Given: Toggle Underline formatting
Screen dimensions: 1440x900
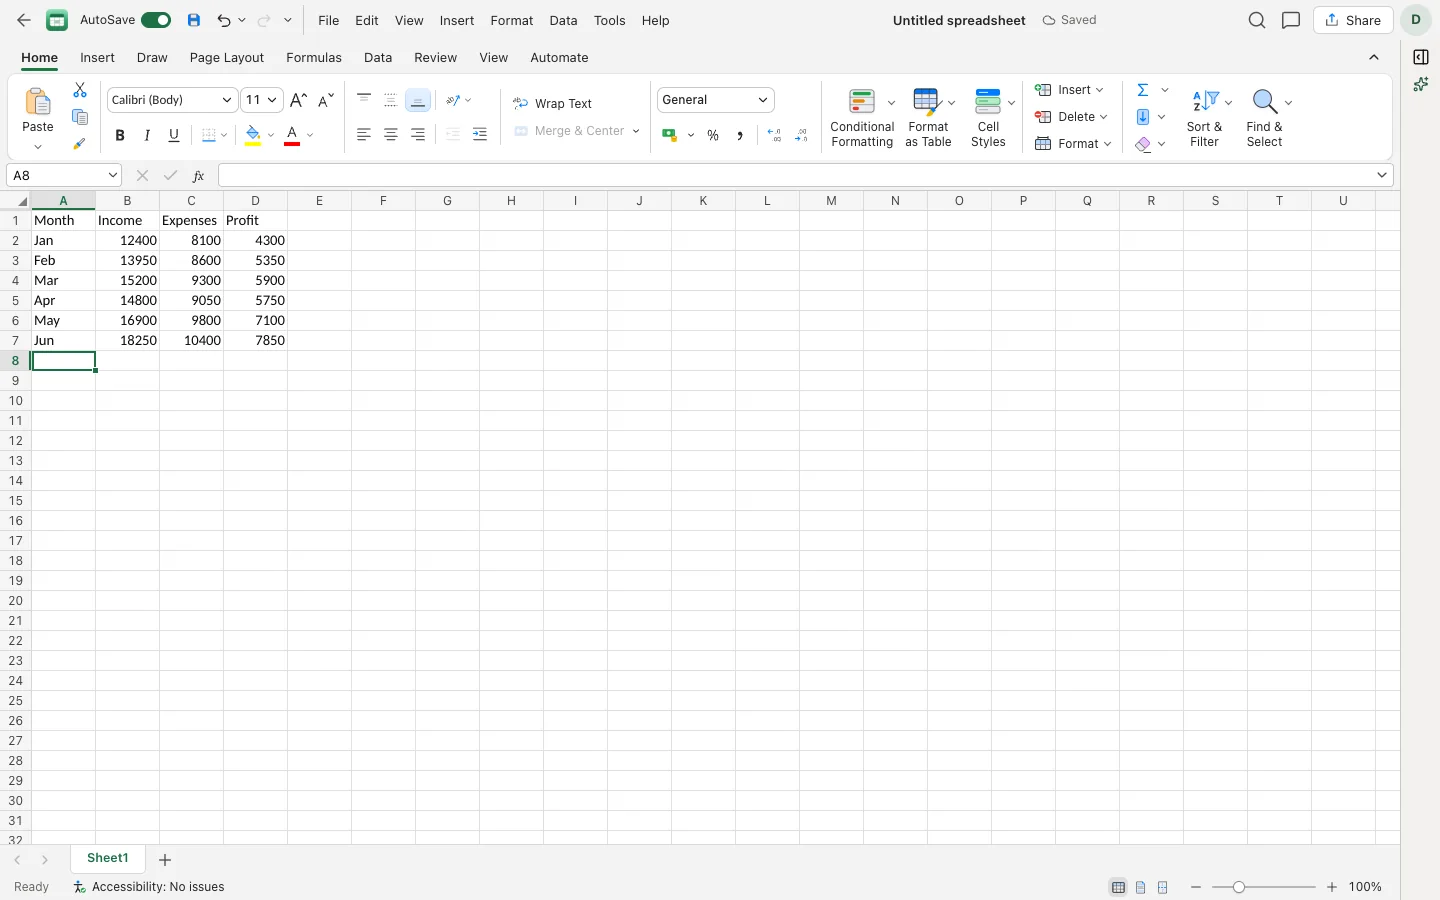Looking at the screenshot, I should pyautogui.click(x=174, y=135).
